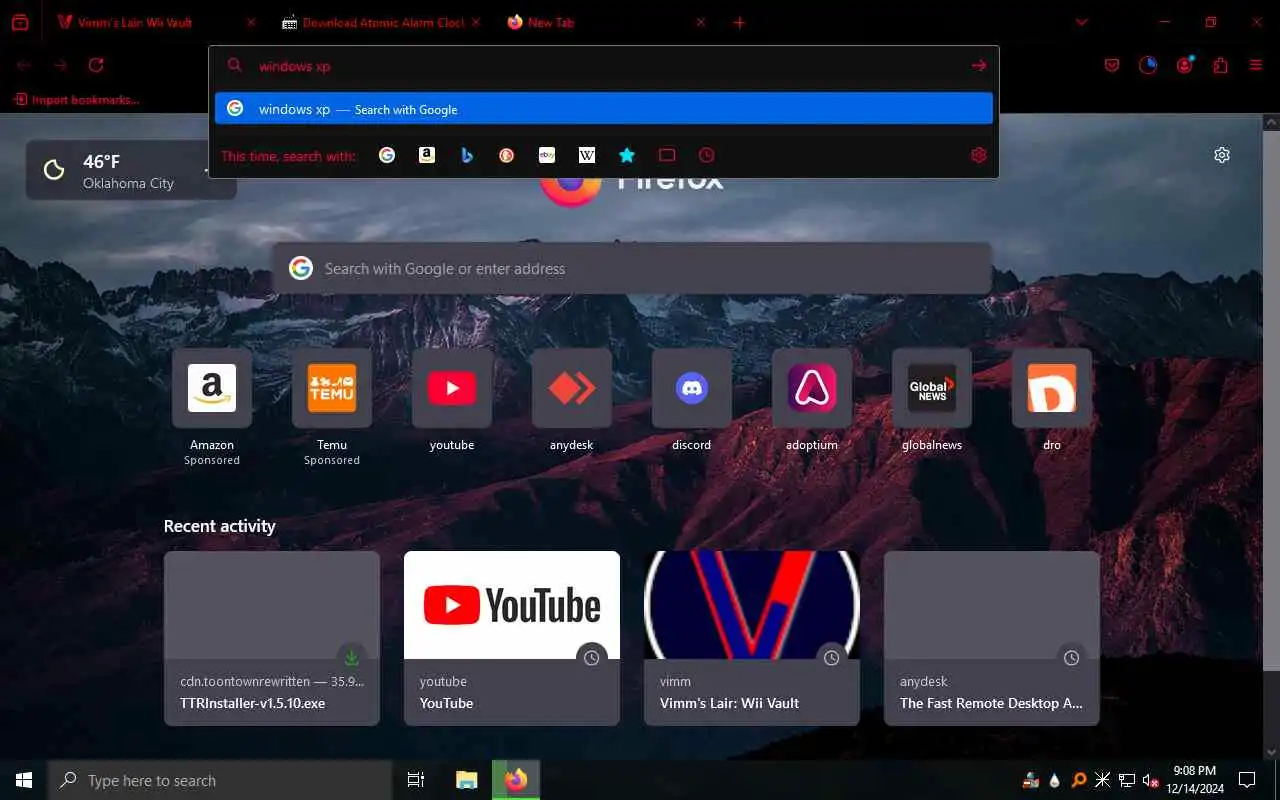Image resolution: width=1280 pixels, height=800 pixels.
Task: Search this time with Wikipedia
Action: pyautogui.click(x=587, y=155)
